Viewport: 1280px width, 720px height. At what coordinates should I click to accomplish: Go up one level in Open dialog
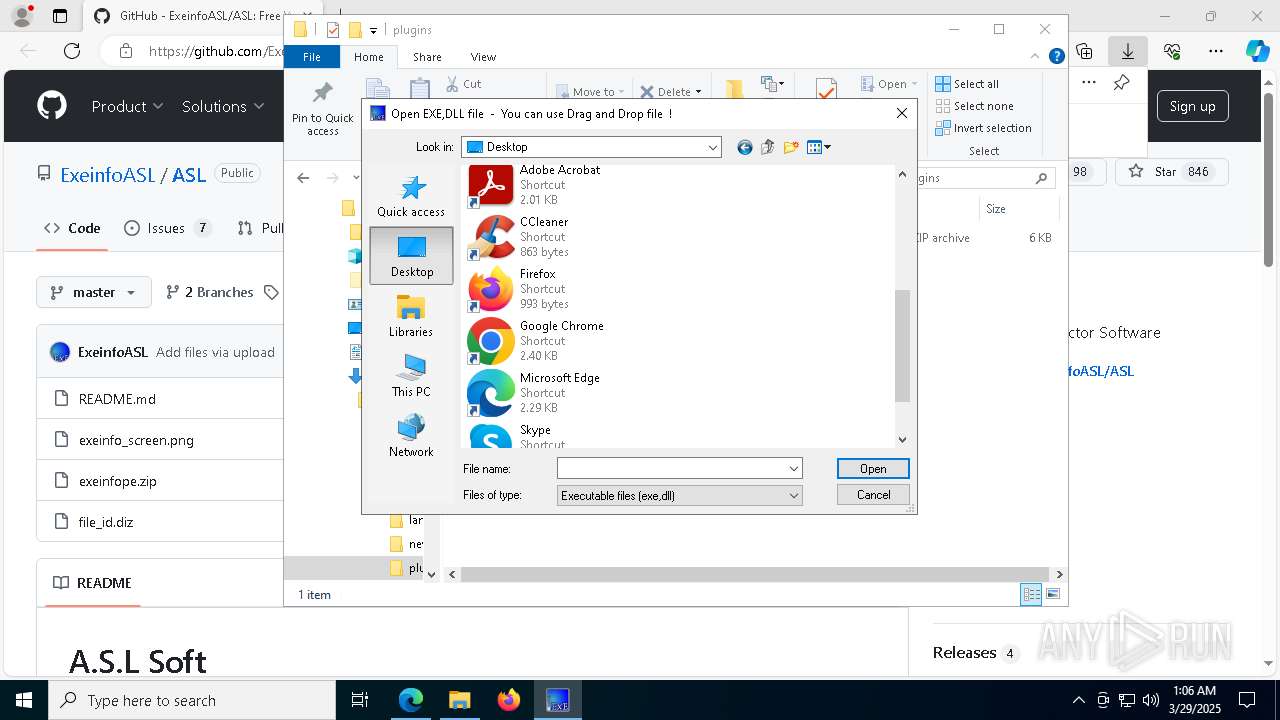[768, 147]
